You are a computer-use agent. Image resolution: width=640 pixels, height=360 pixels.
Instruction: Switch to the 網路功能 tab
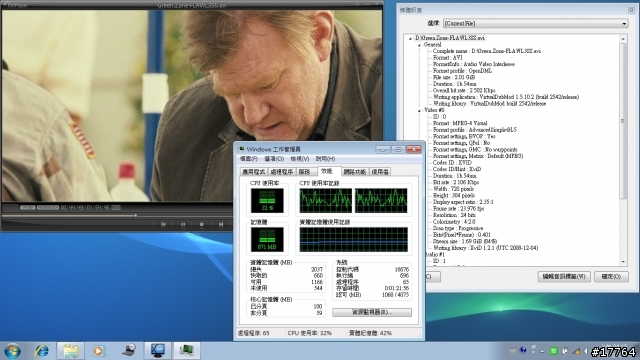point(355,172)
